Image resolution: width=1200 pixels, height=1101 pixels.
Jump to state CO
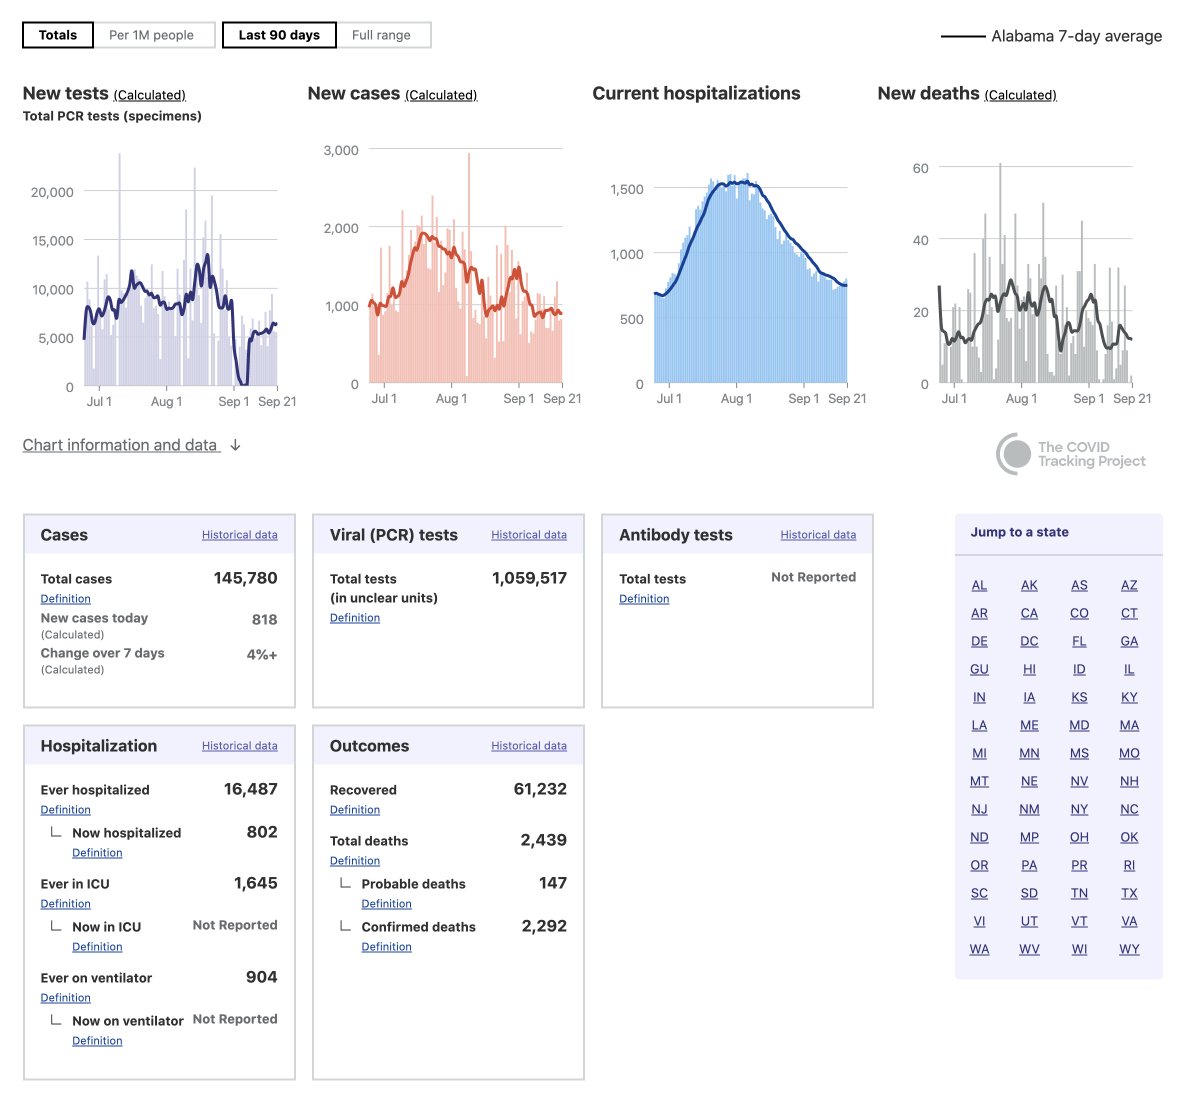pos(1079,613)
